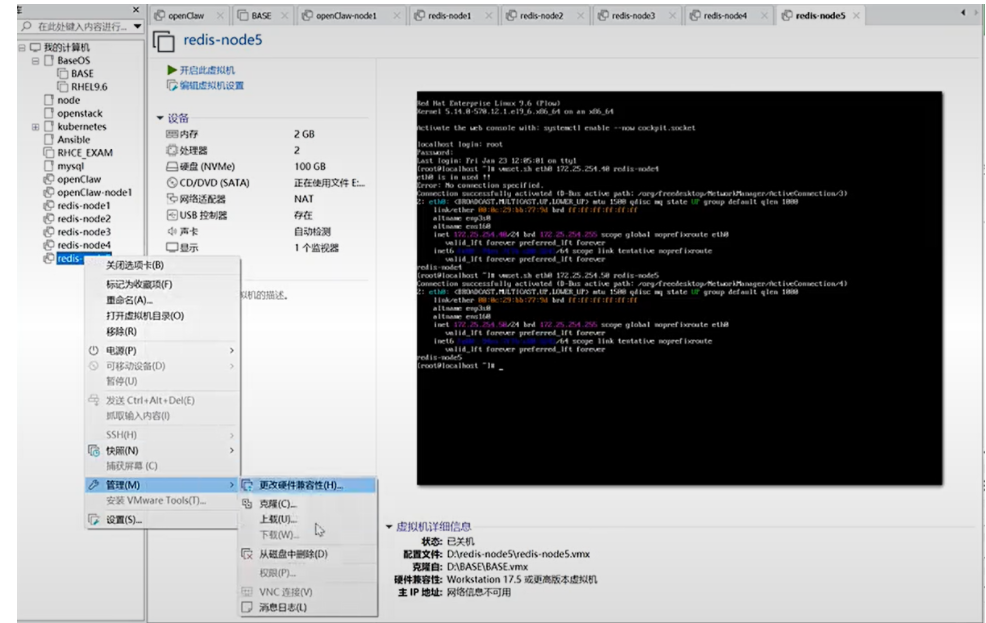Choose 移除(R) in the context menu
The height and width of the screenshot is (623, 986).
click(121, 331)
